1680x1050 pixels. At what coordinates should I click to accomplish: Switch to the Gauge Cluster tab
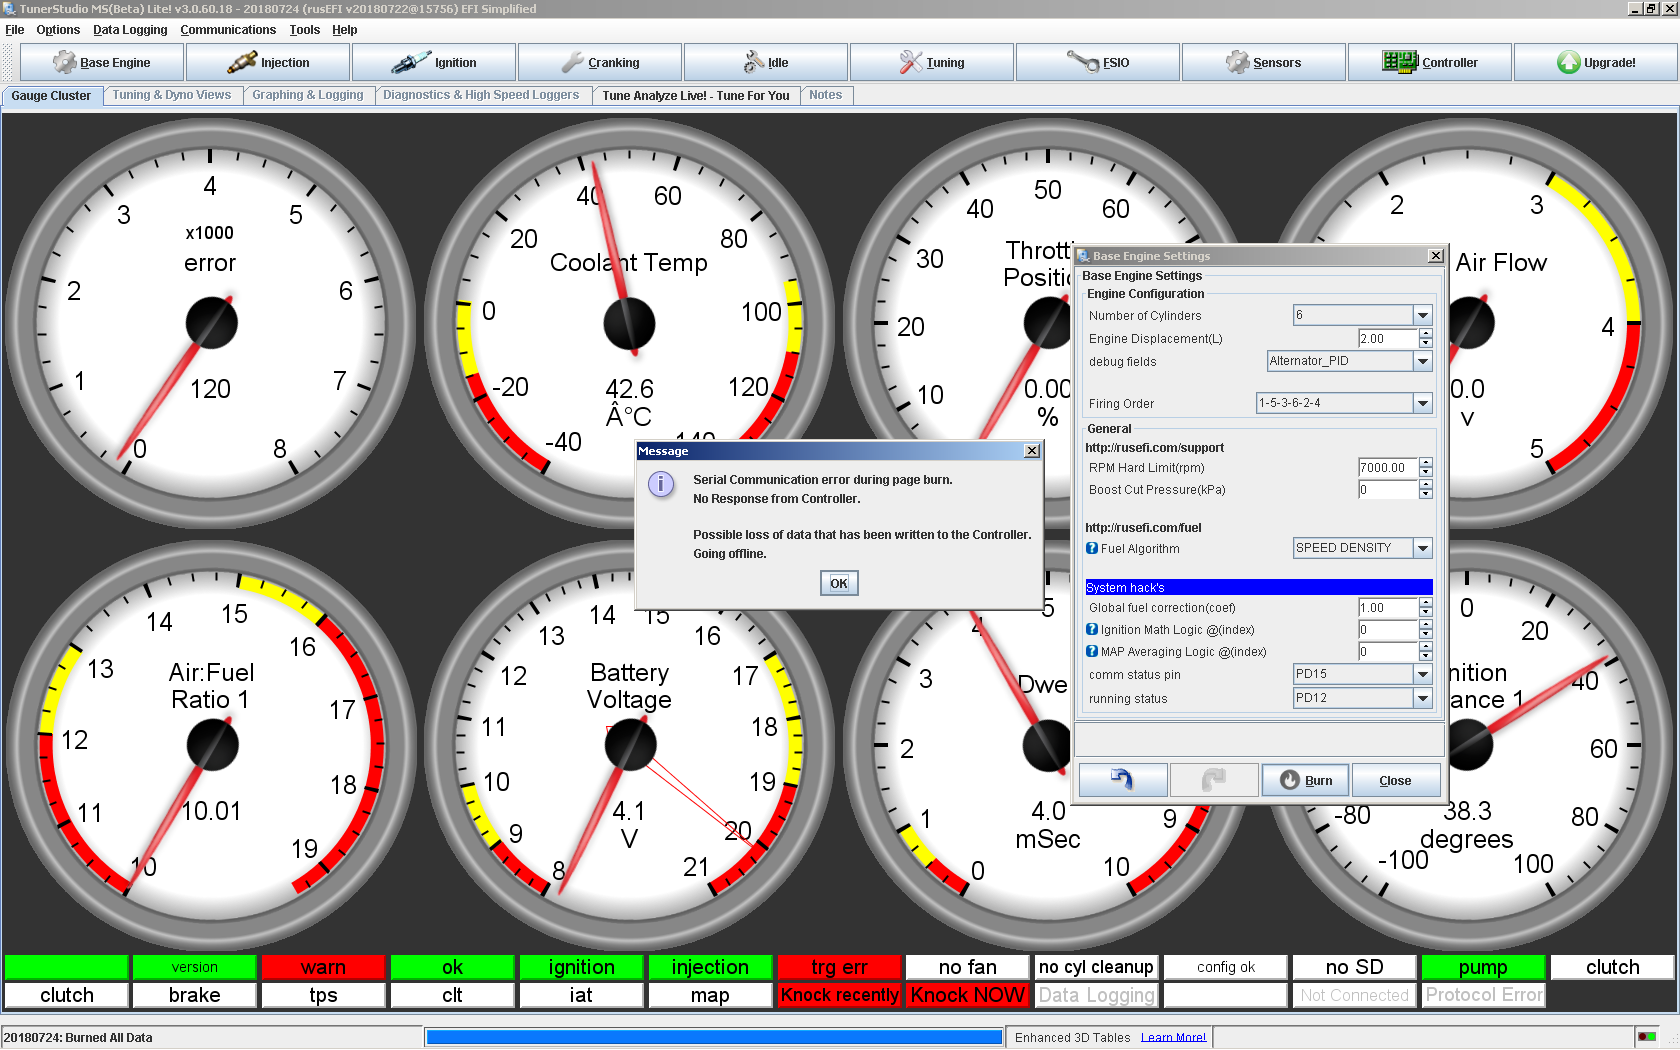(51, 96)
